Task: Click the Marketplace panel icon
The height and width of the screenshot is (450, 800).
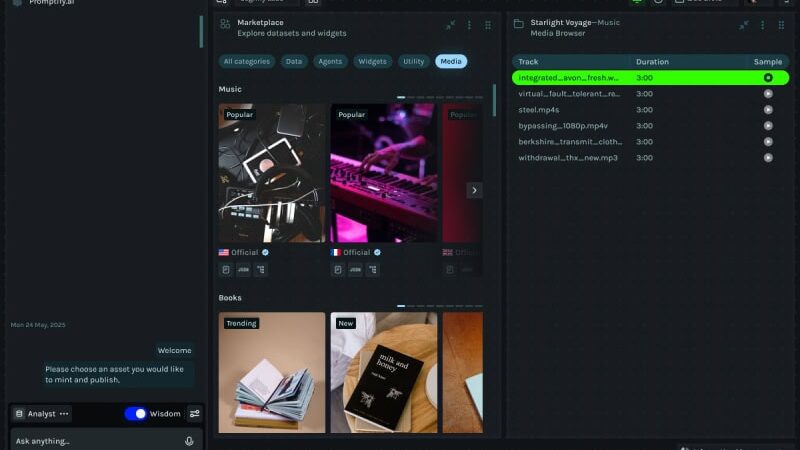Action: [x=225, y=24]
